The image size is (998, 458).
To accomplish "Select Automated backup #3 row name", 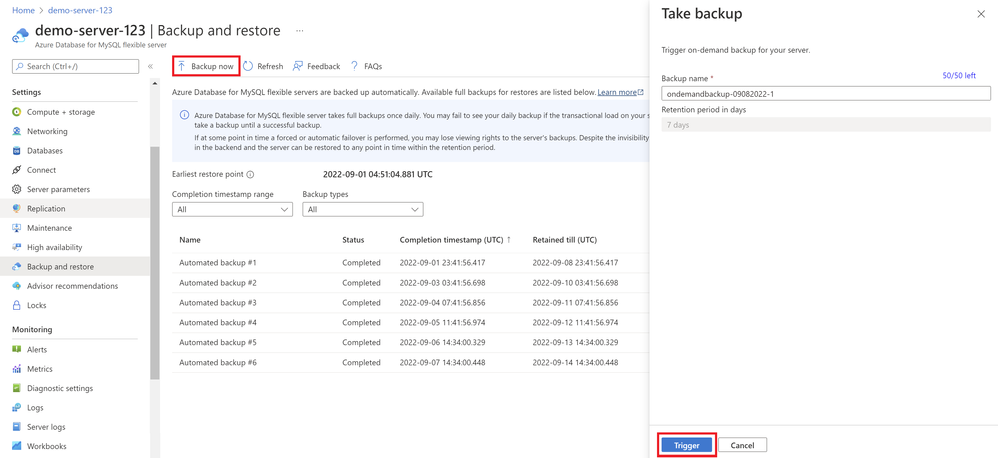I will (218, 303).
